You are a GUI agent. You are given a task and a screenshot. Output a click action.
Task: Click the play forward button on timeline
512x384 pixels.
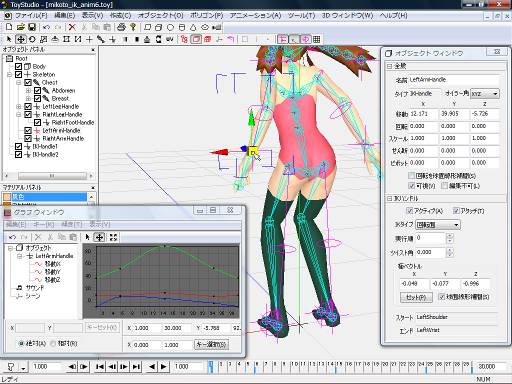163,367
